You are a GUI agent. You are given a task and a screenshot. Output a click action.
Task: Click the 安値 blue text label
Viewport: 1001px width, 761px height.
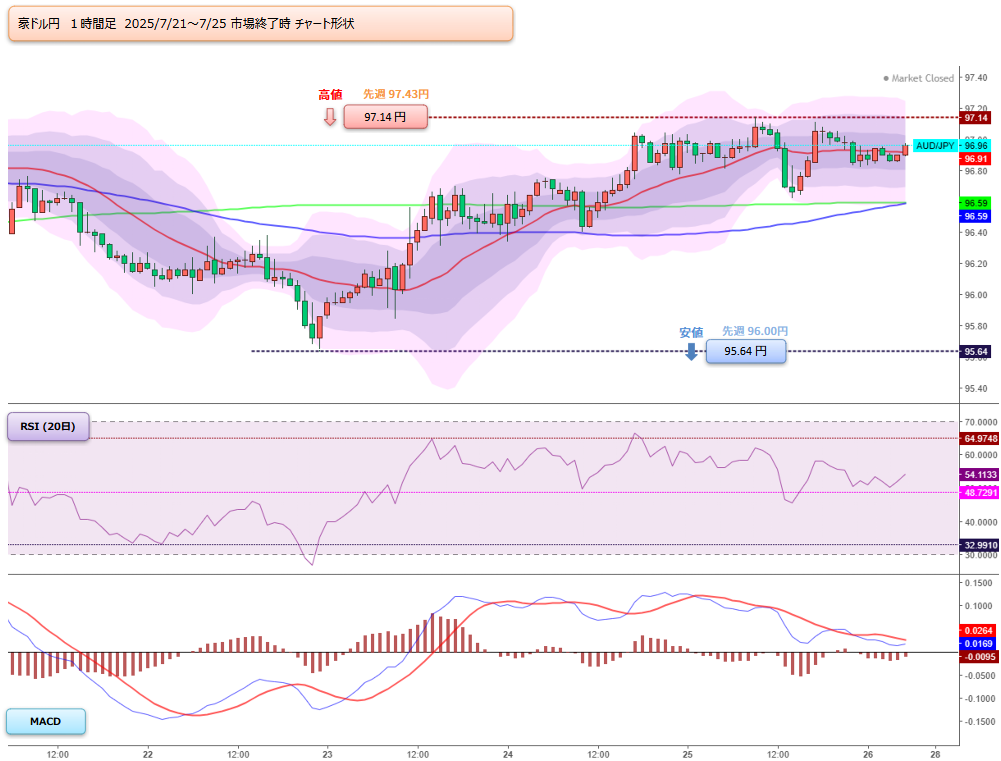pos(691,333)
